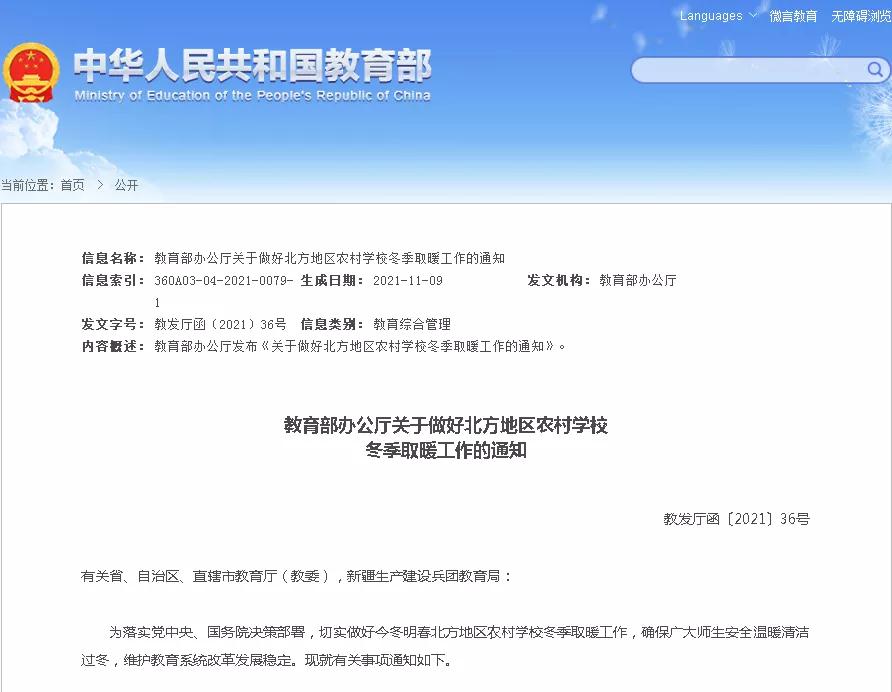The width and height of the screenshot is (892, 692).
Task: Click the Ministry of Education English subtitle
Action: 252,96
